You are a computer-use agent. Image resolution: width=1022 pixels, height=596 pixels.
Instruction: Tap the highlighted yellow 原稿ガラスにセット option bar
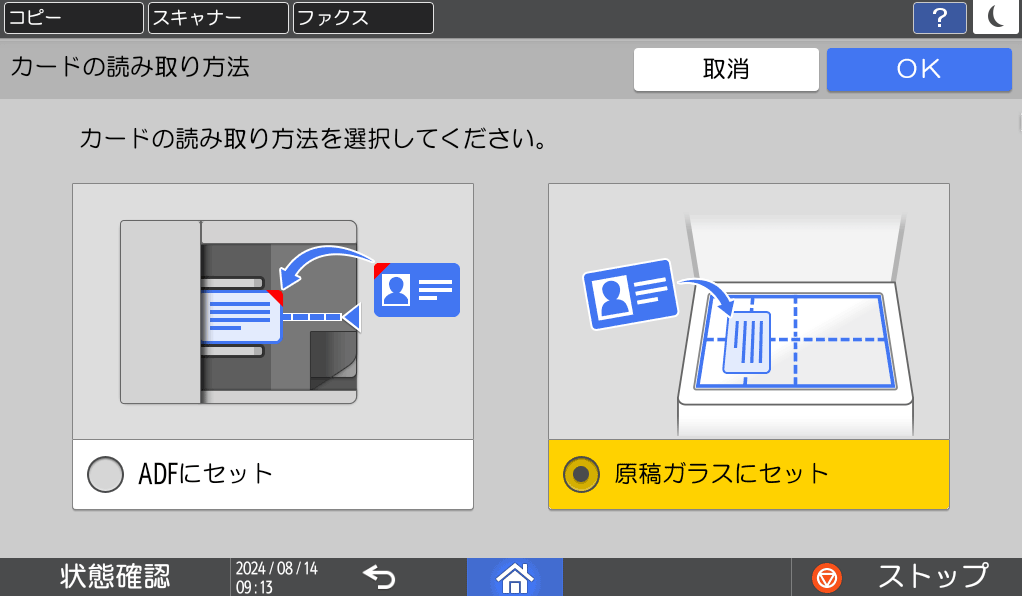coord(748,474)
